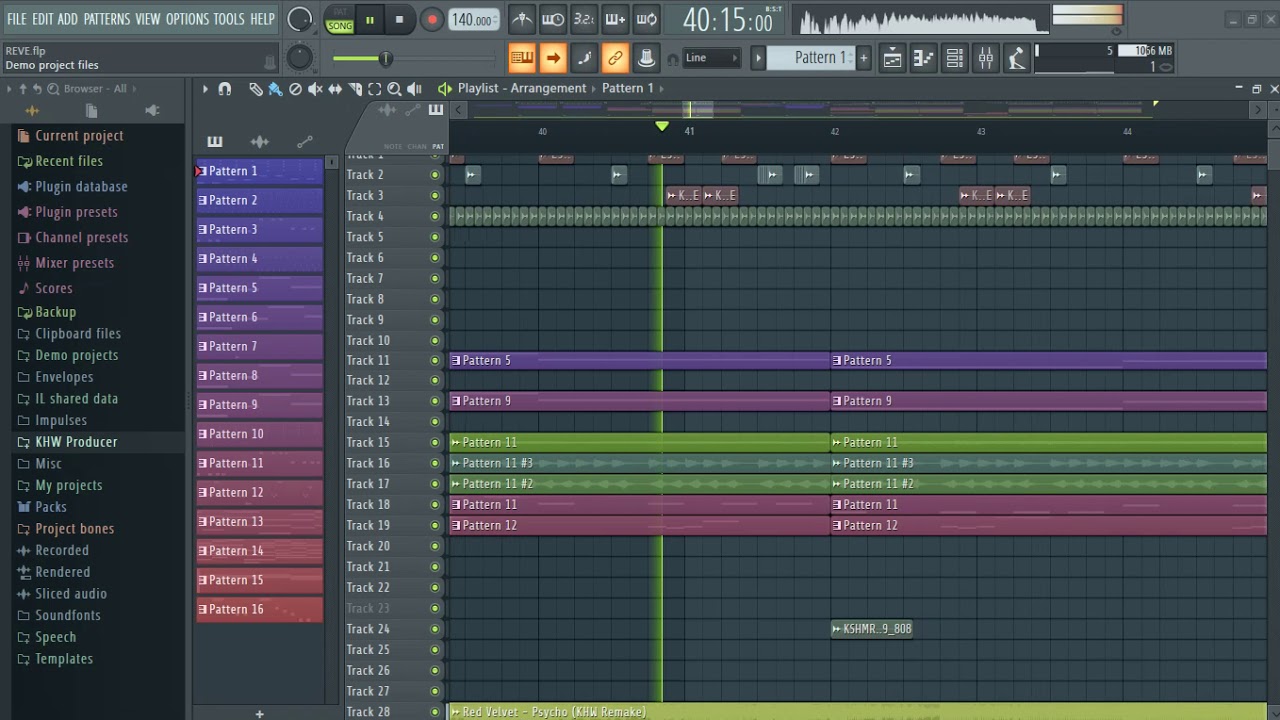Show audio clips in the picker panel
1280x720 pixels.
260,142
